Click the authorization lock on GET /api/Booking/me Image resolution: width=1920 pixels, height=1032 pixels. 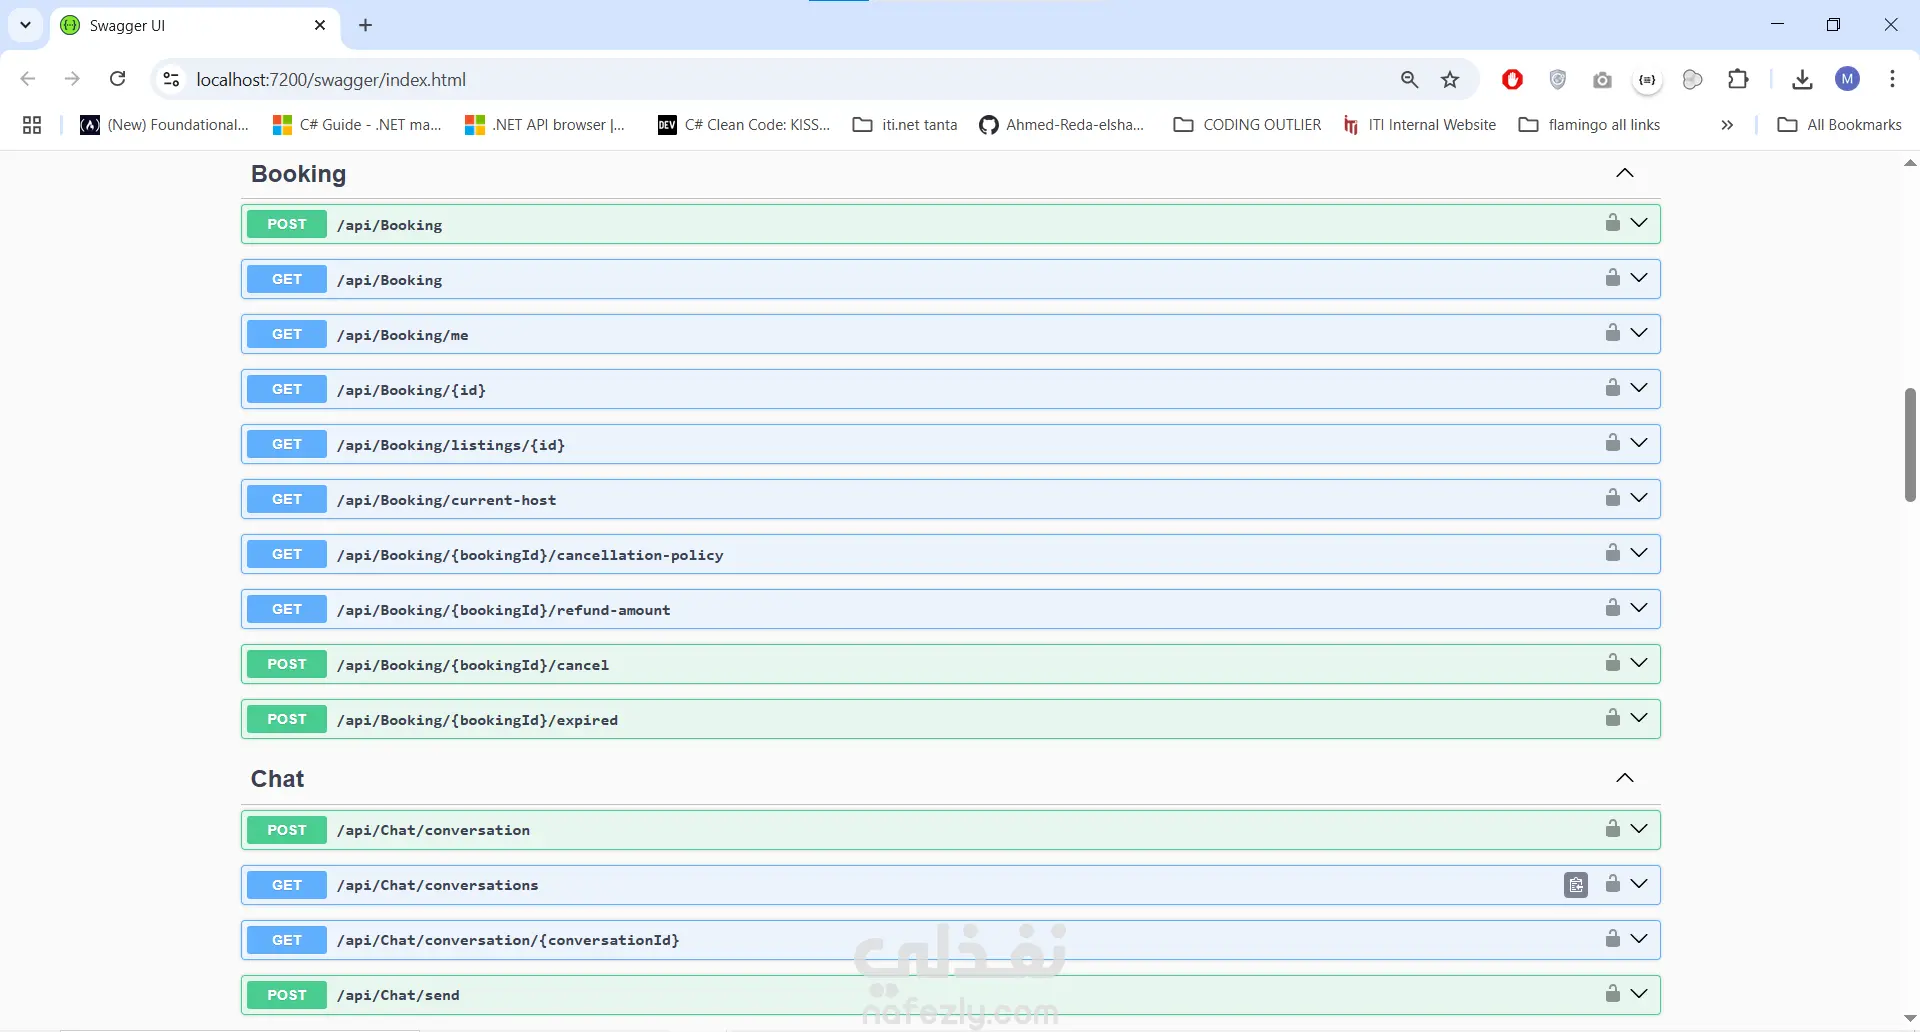[x=1612, y=333]
